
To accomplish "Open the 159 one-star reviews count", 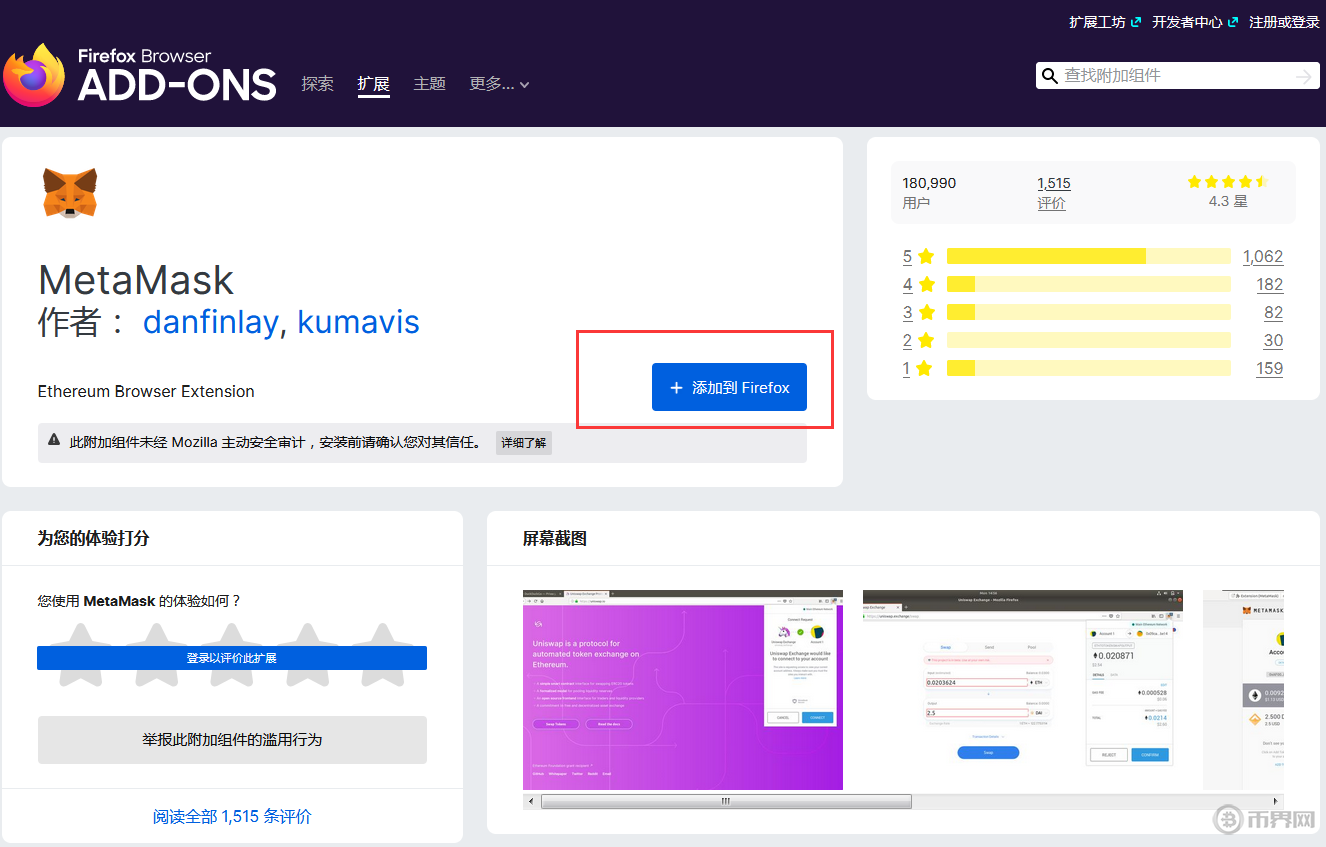I will pyautogui.click(x=1270, y=369).
